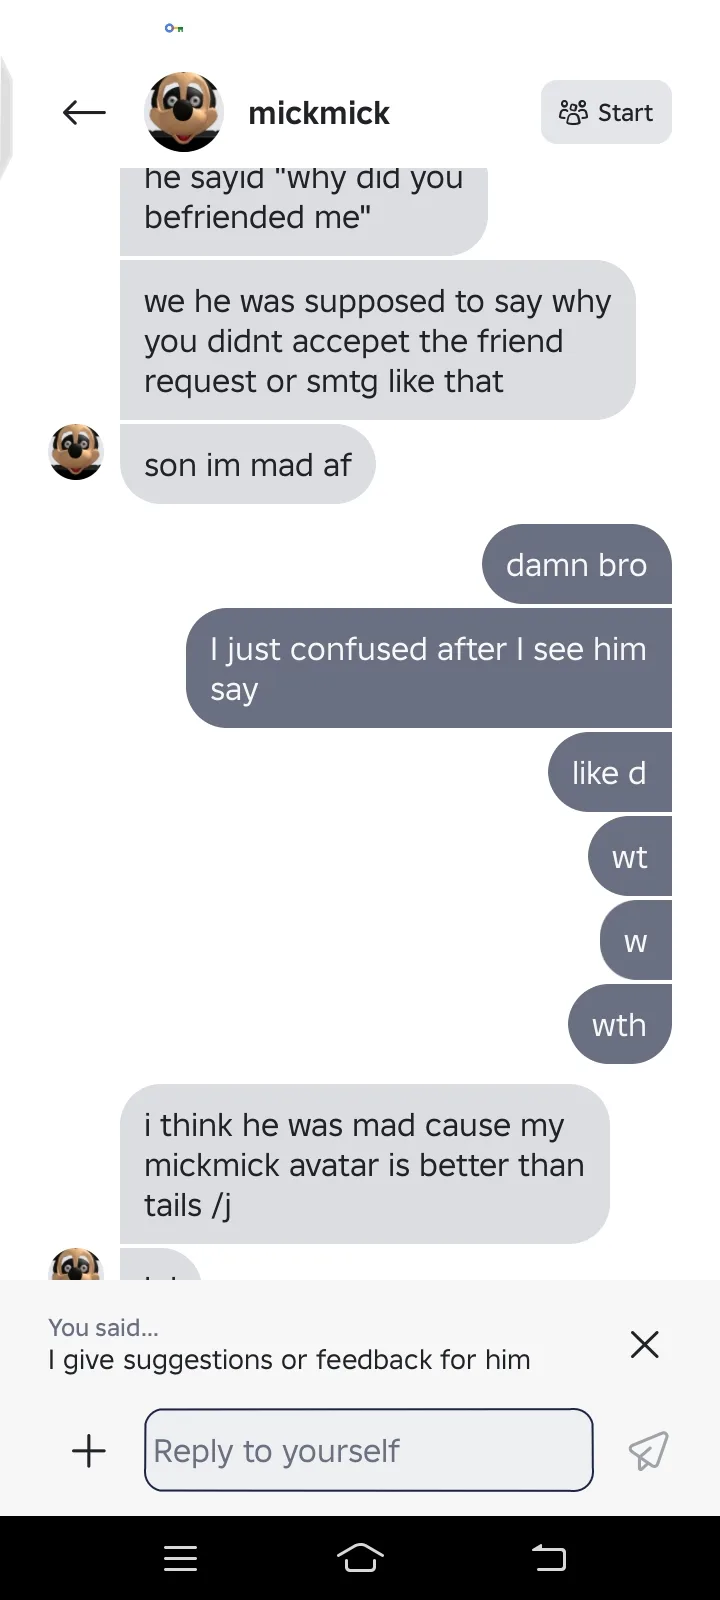Click avatar beside "son im mad af"
This screenshot has height=1600, width=720.
click(x=76, y=452)
